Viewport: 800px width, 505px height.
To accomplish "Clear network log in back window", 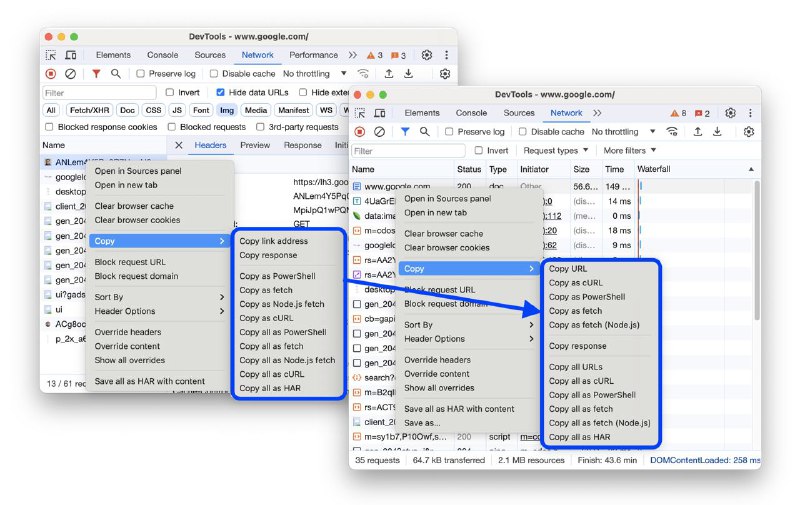I will coord(70,74).
